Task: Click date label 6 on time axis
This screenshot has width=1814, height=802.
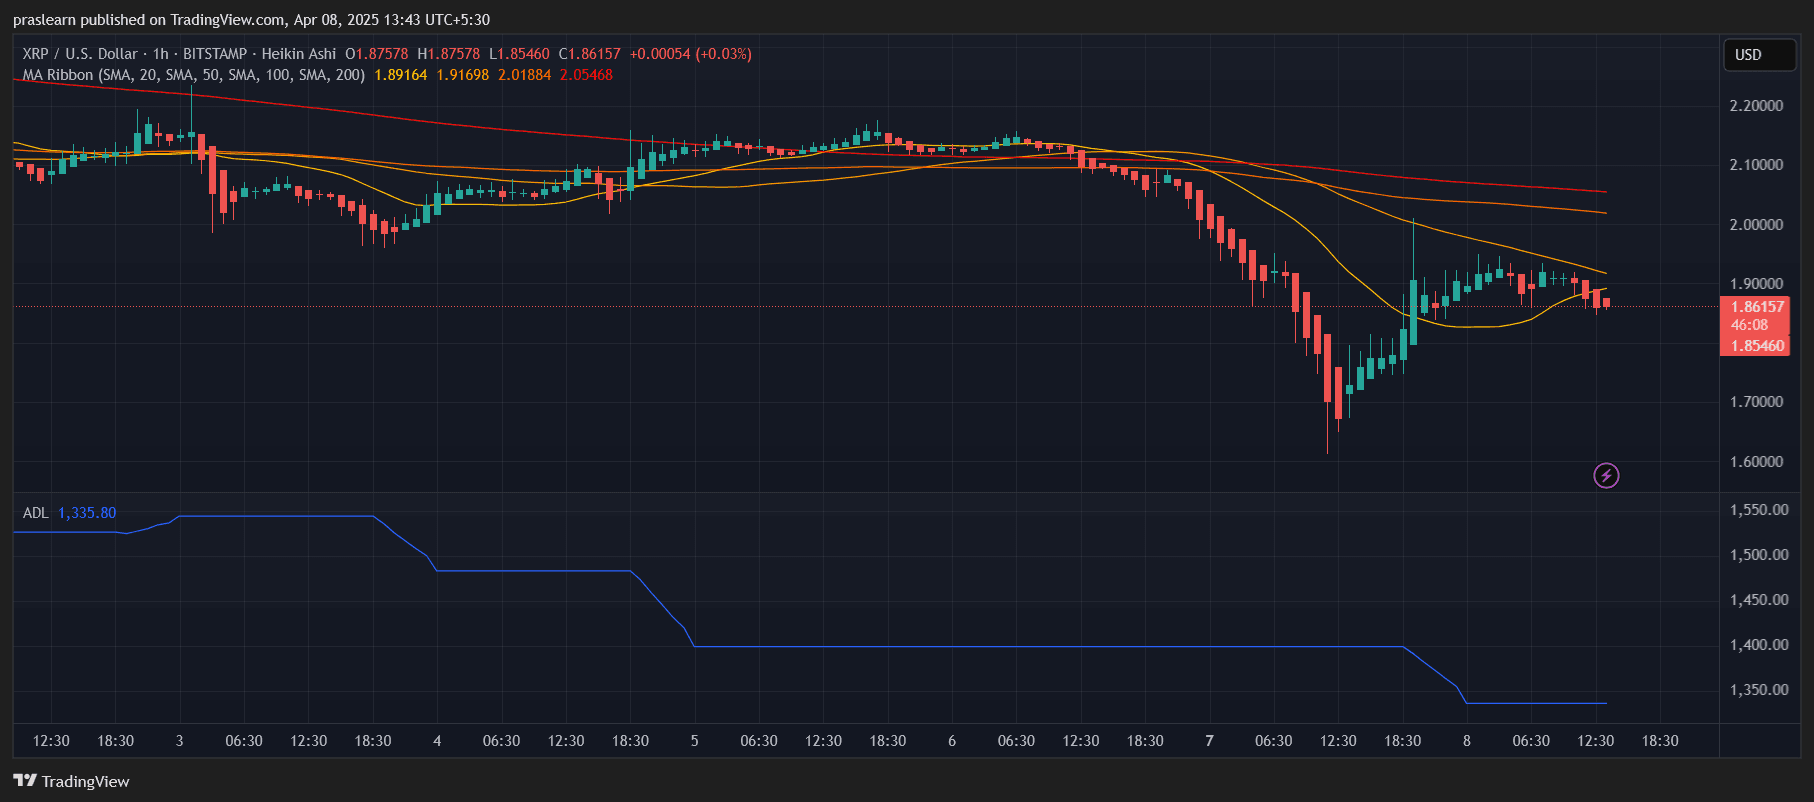Action: (952, 741)
